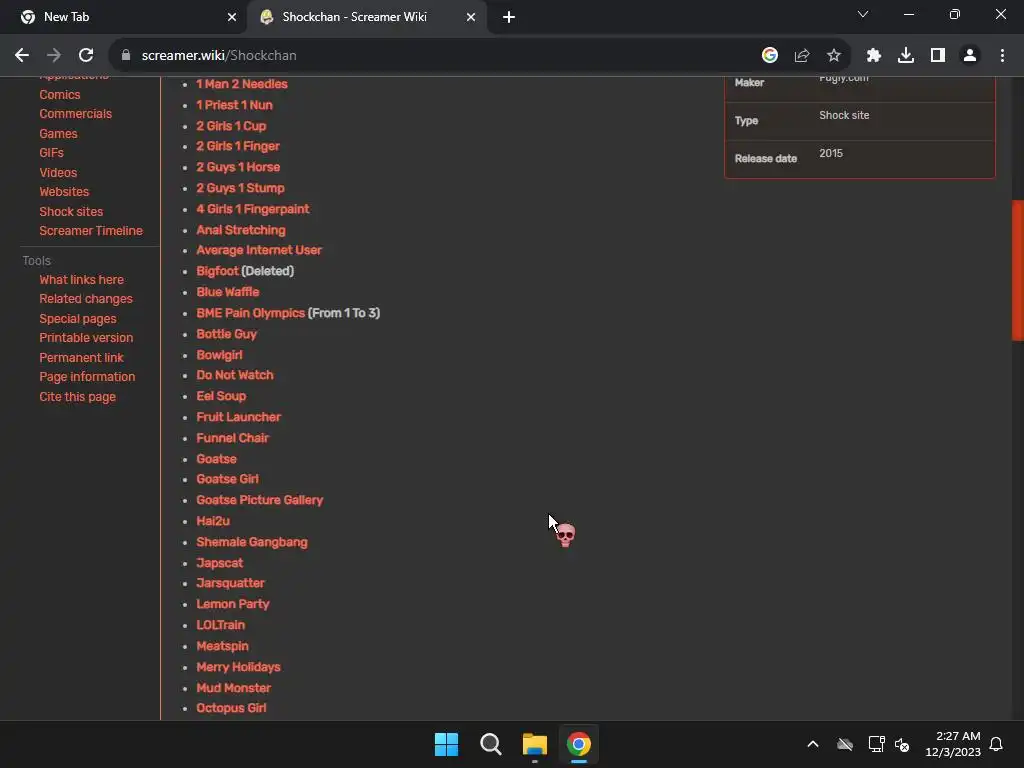Viewport: 1024px width, 768px height.
Task: Open Websites sidebar link
Action: click(x=64, y=191)
